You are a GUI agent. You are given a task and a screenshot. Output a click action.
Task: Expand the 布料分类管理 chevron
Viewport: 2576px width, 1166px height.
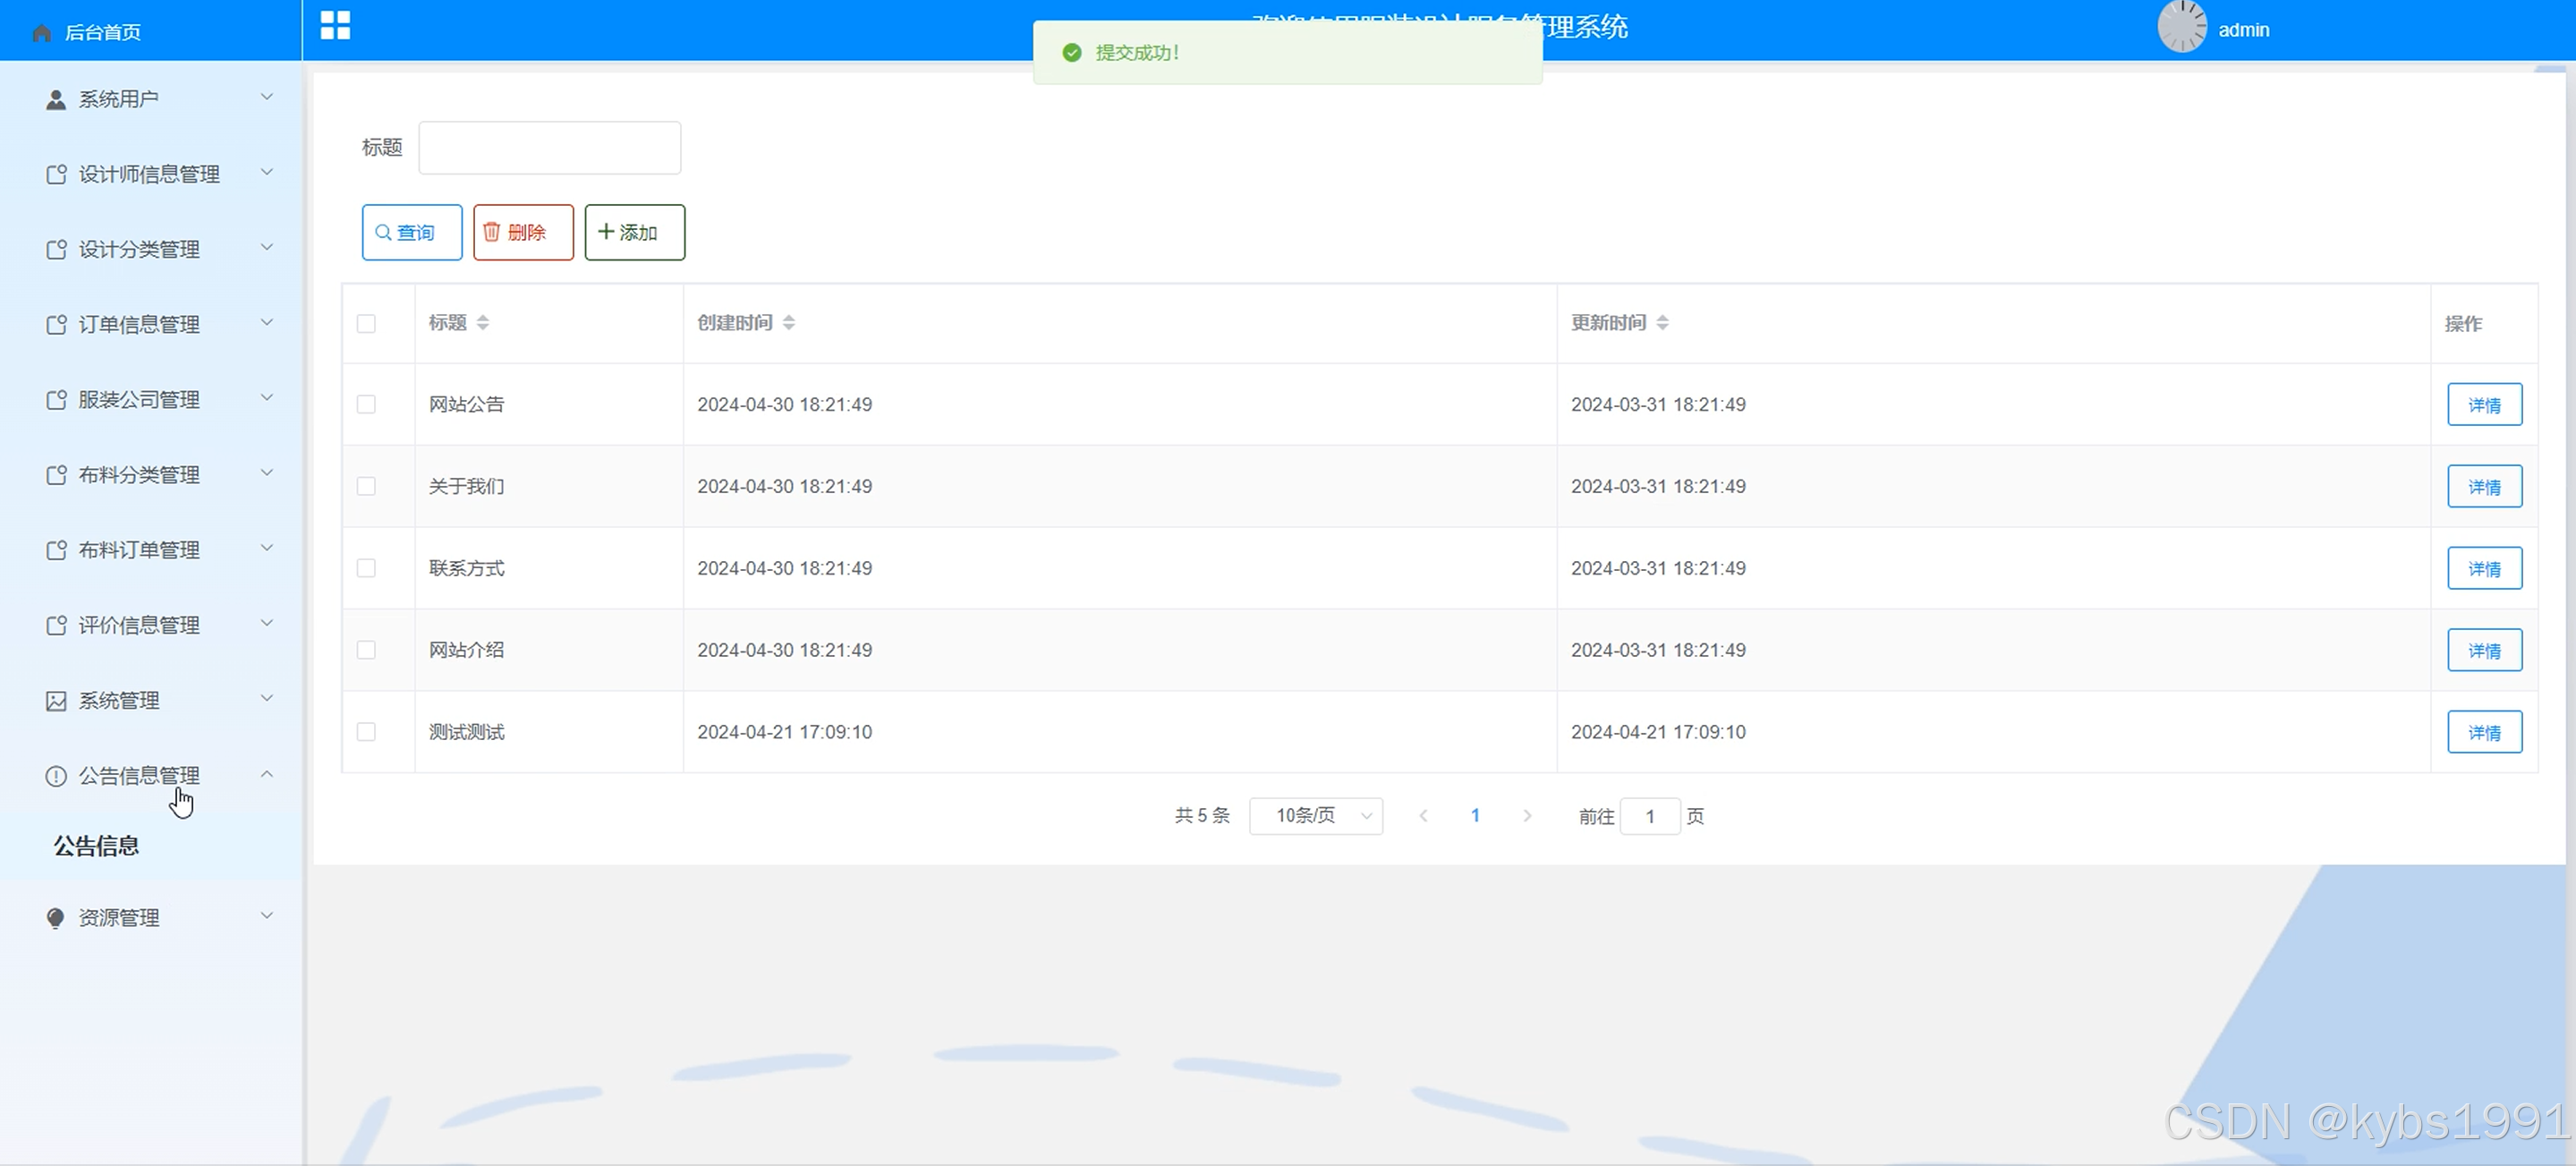[267, 472]
